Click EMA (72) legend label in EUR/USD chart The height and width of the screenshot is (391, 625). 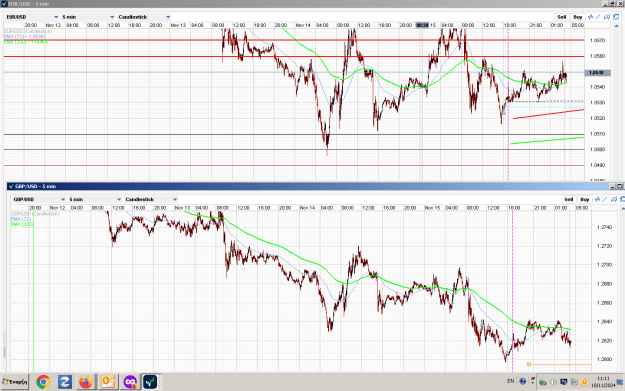point(25,36)
